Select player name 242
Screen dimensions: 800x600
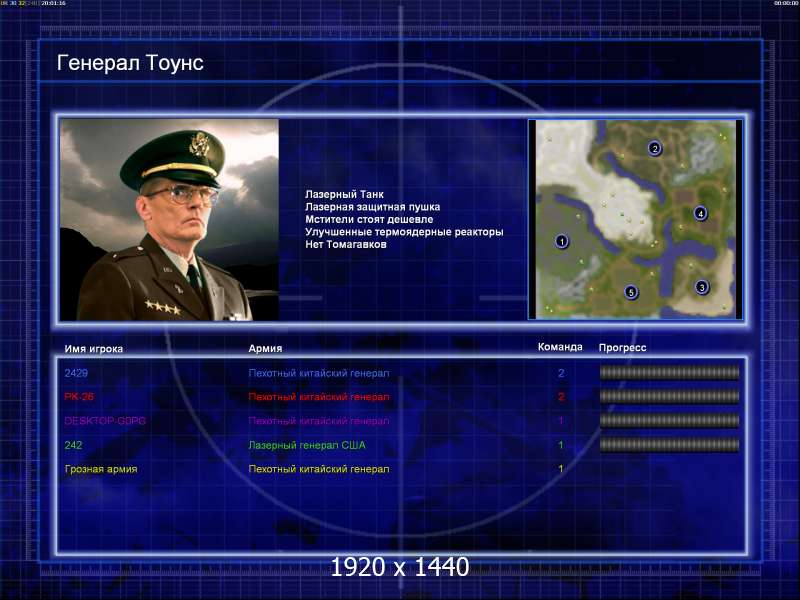(x=73, y=445)
